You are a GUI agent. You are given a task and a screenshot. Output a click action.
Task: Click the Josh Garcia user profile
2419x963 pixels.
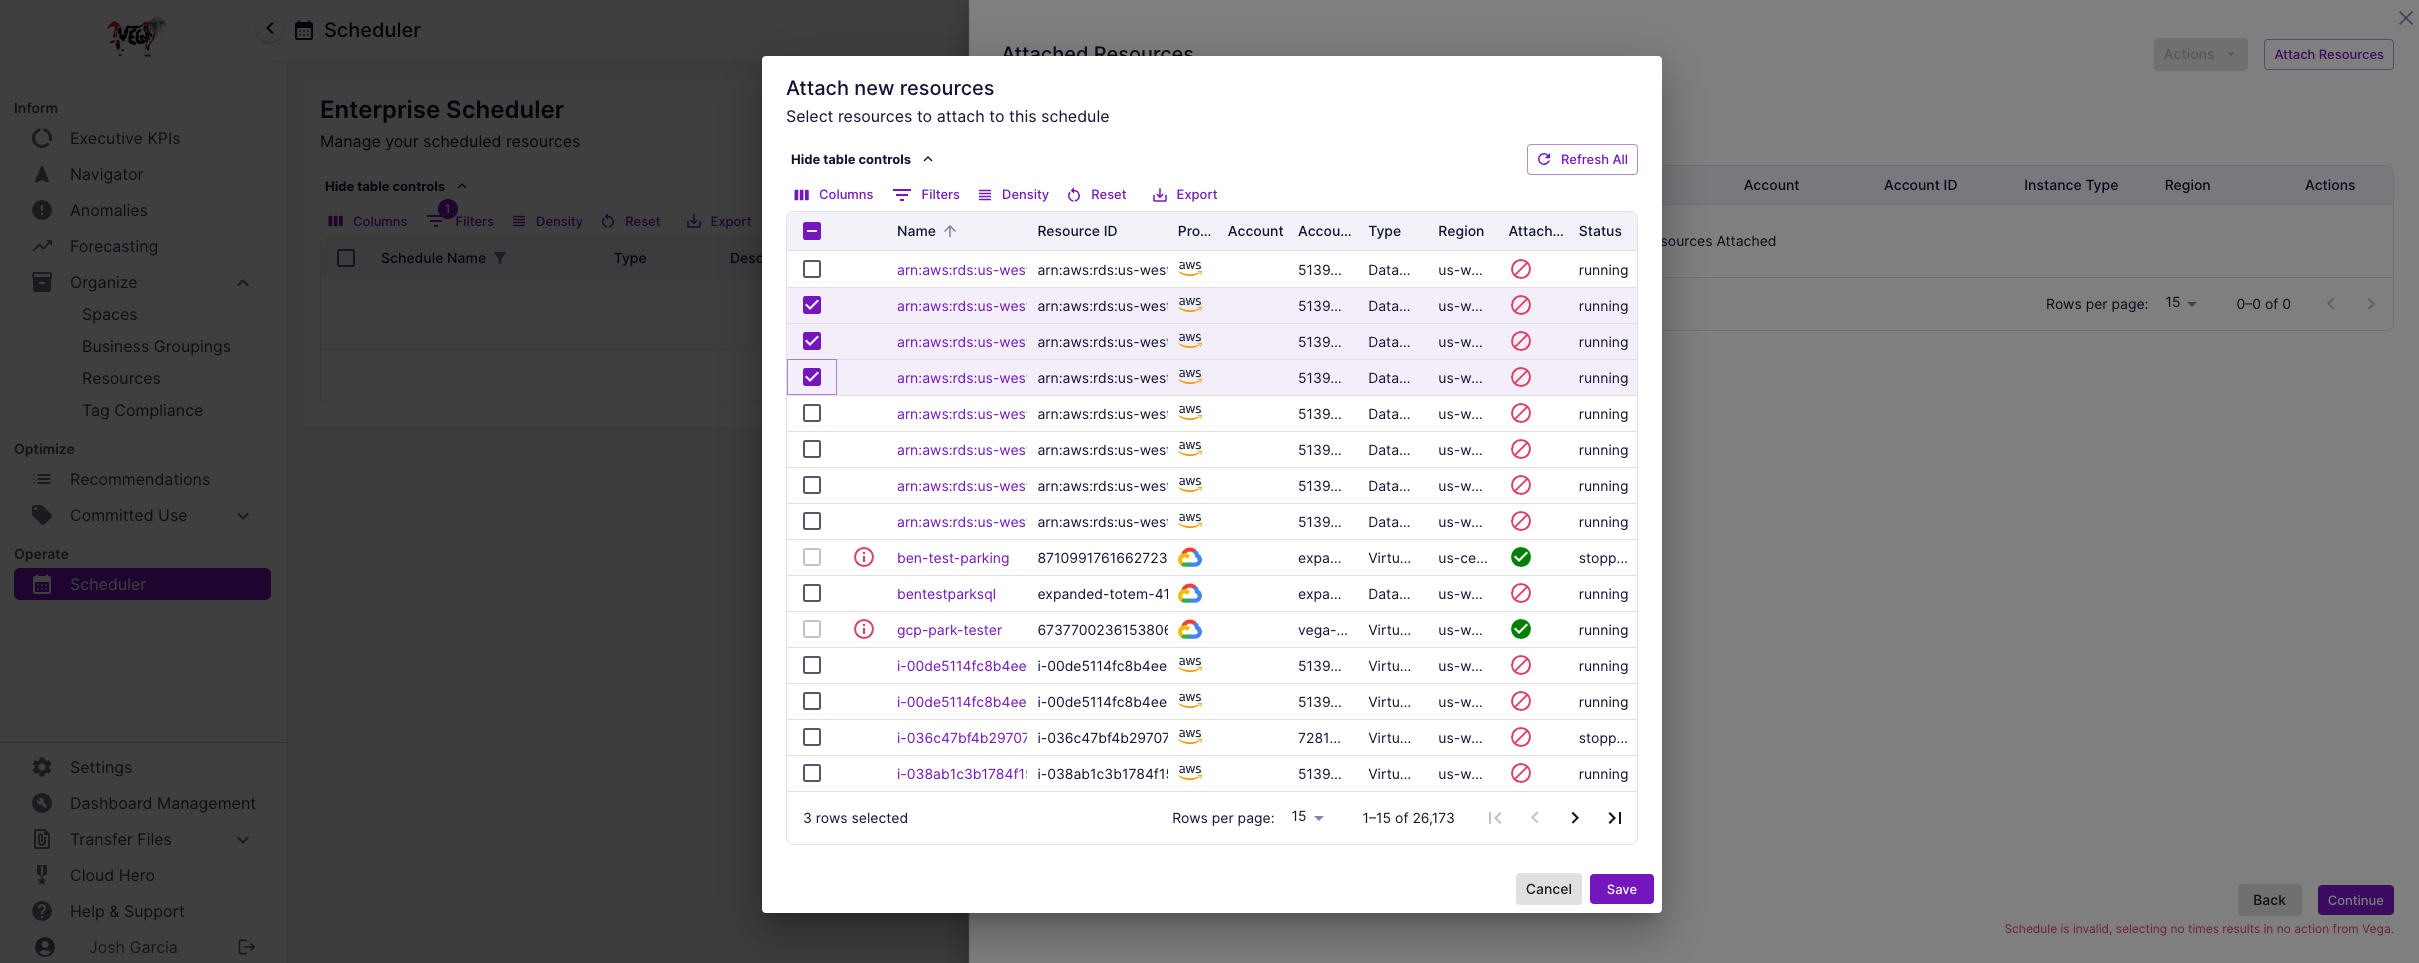tap(133, 948)
